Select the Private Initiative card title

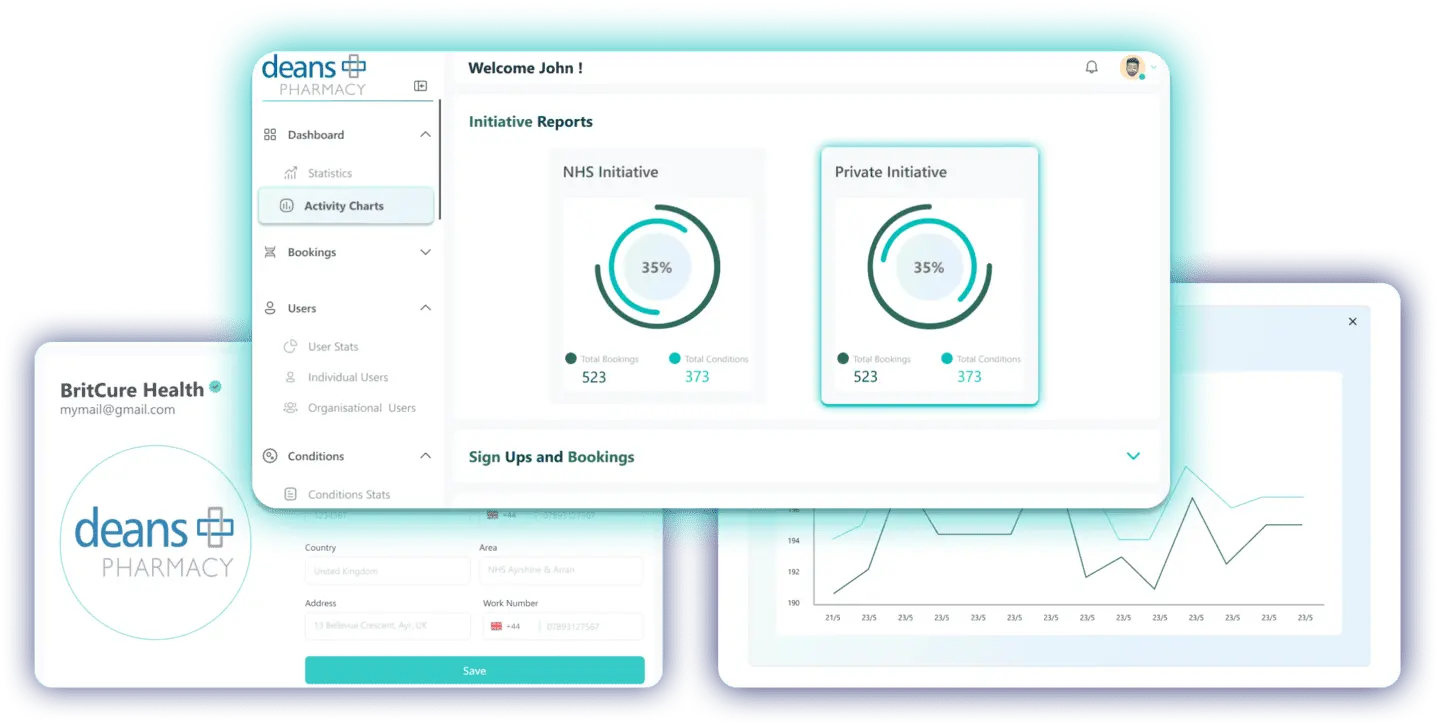[891, 172]
